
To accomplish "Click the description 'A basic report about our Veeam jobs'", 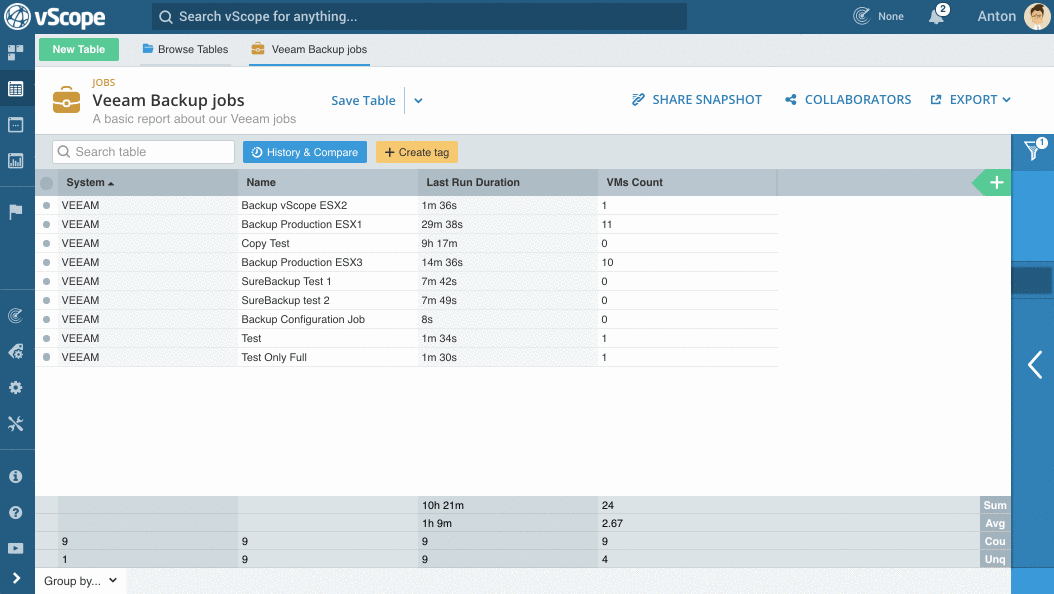I will click(194, 119).
